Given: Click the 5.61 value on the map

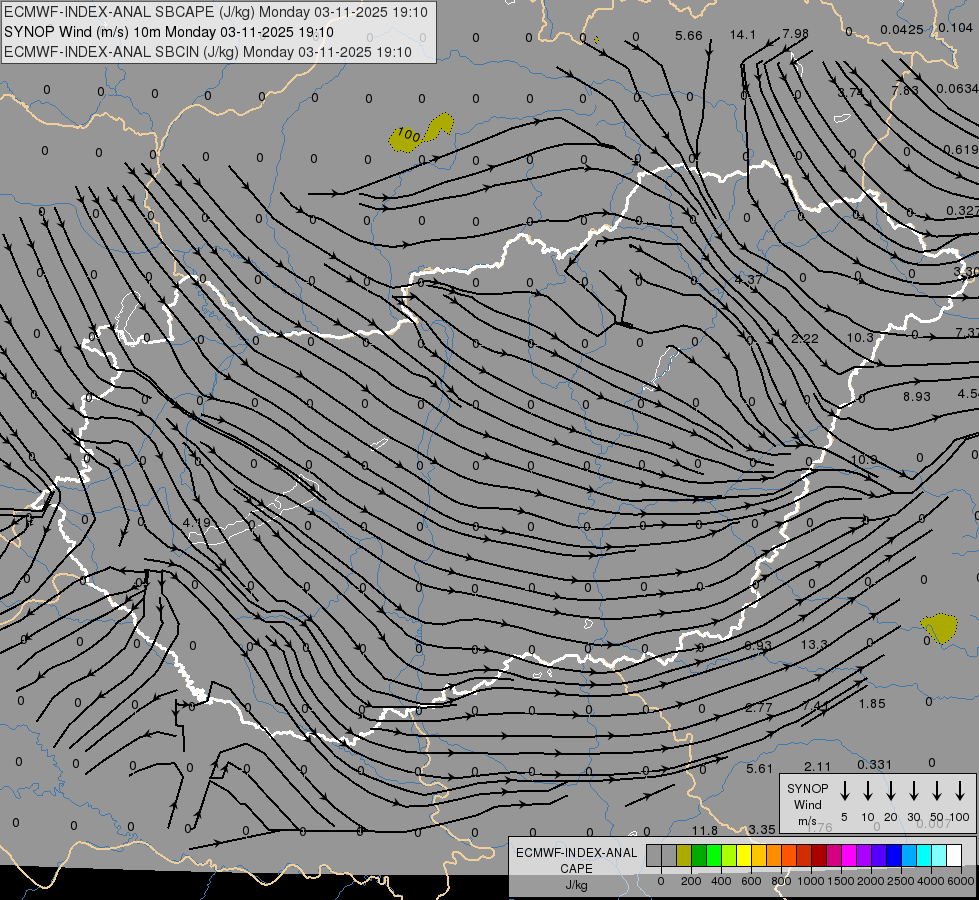Looking at the screenshot, I should click(x=759, y=769).
